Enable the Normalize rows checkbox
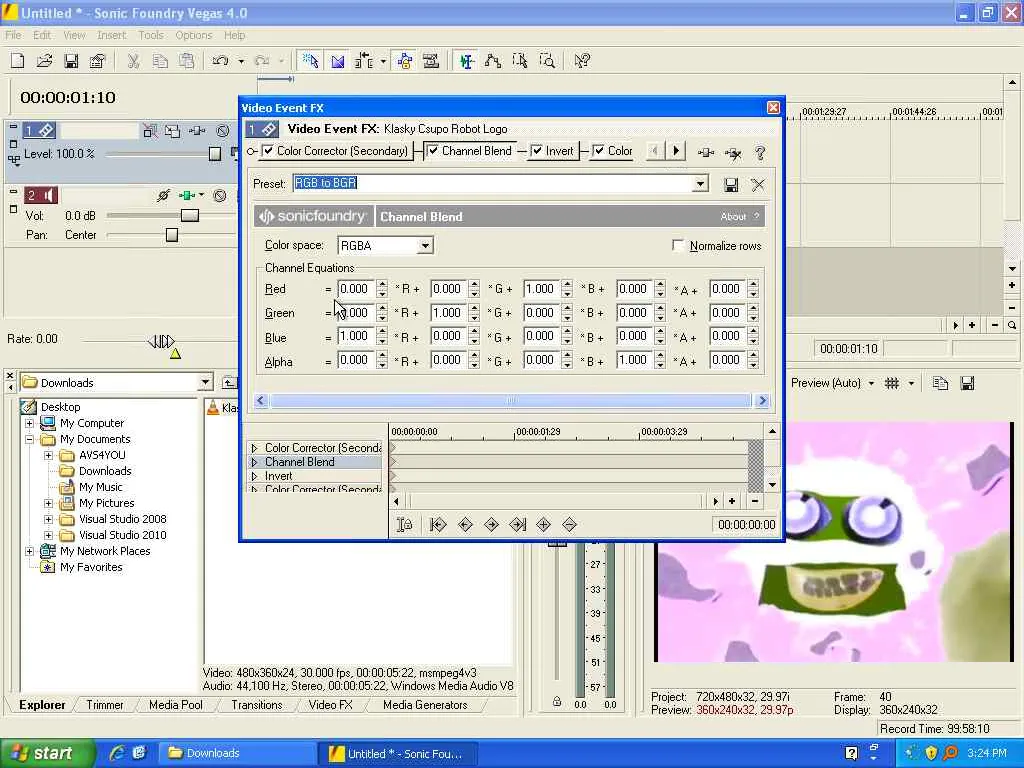1024x768 pixels. click(679, 246)
